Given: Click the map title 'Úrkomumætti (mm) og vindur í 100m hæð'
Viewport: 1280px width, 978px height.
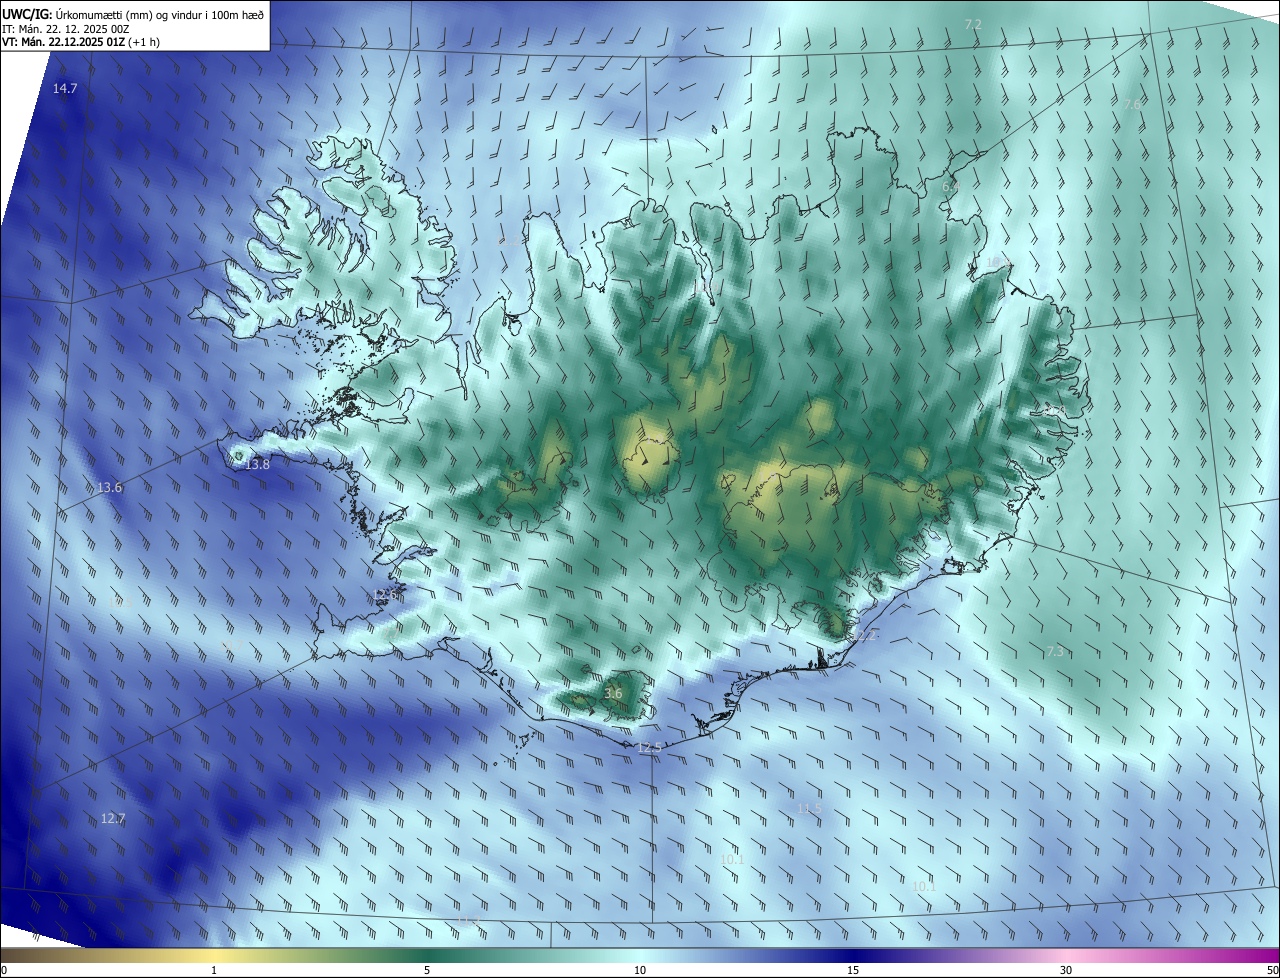Looking at the screenshot, I should pyautogui.click(x=160, y=14).
